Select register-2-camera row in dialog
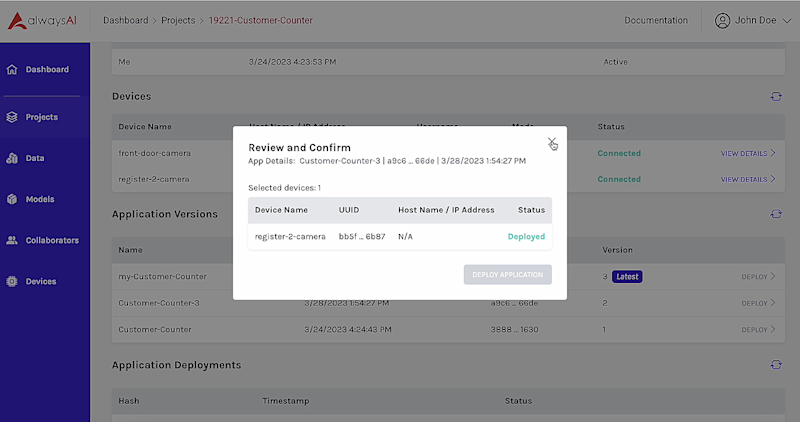800x422 pixels. pos(399,236)
